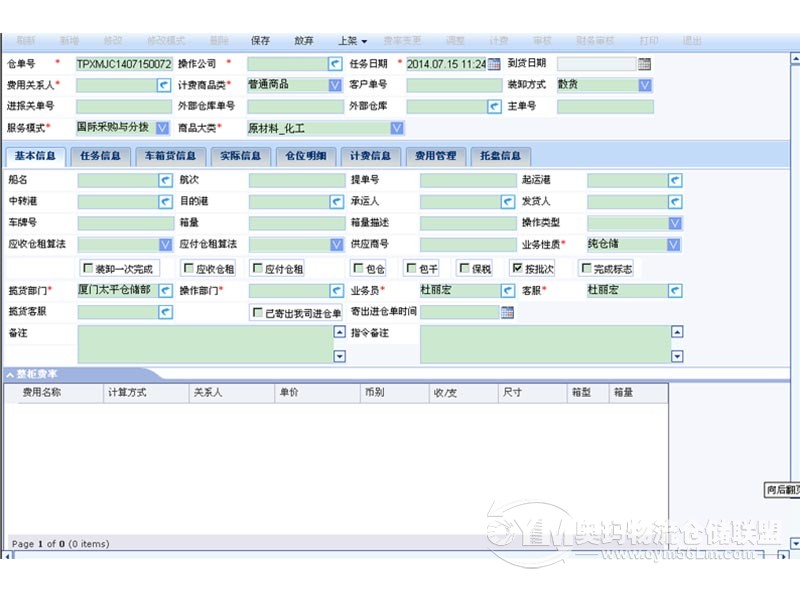Viewport: 800px width, 600px height.
Task: Expand the 装卸方式 dropdown
Action: pos(645,85)
